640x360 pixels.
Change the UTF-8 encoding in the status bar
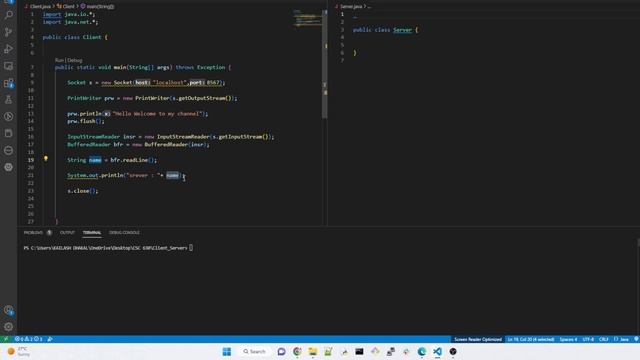click(x=588, y=339)
